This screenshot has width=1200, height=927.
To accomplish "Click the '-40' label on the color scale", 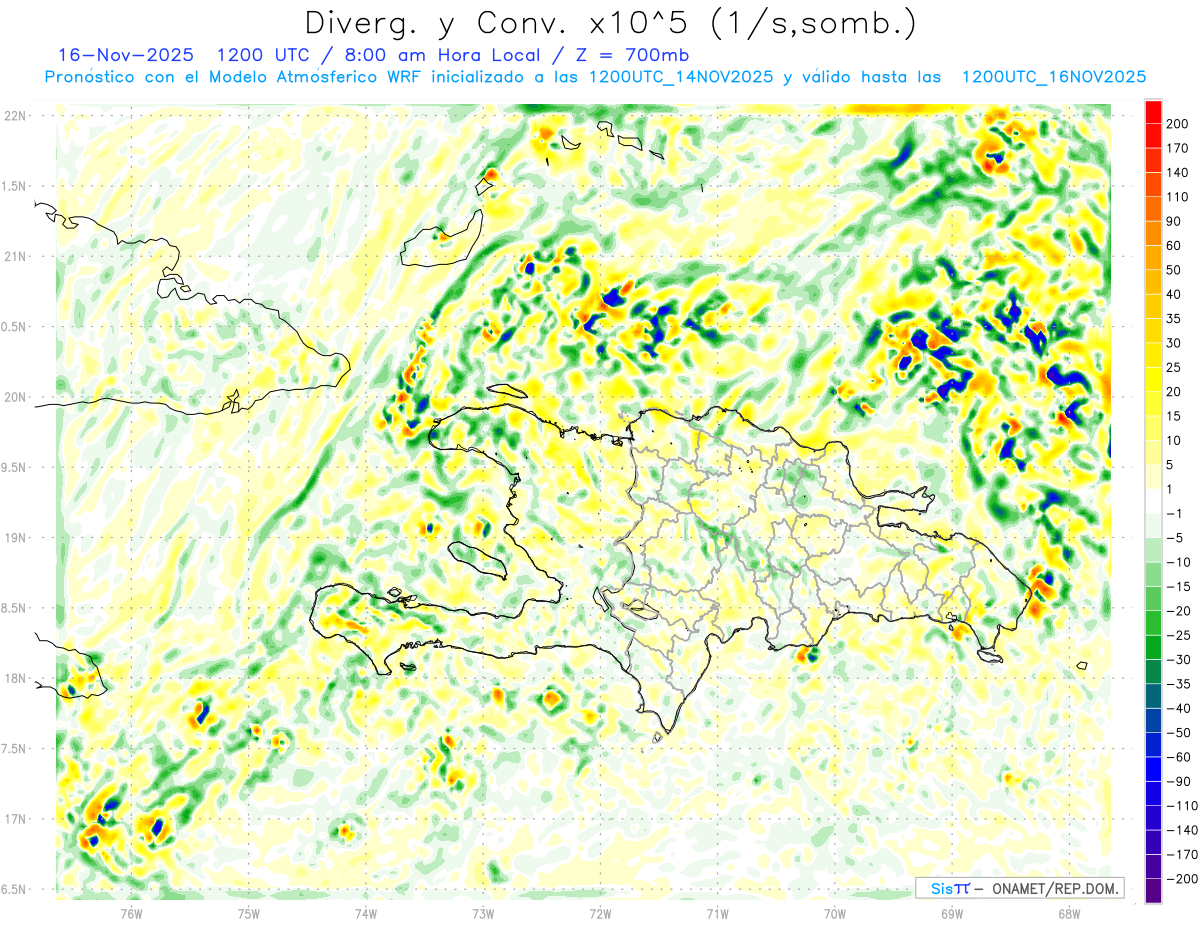I will (x=1178, y=708).
